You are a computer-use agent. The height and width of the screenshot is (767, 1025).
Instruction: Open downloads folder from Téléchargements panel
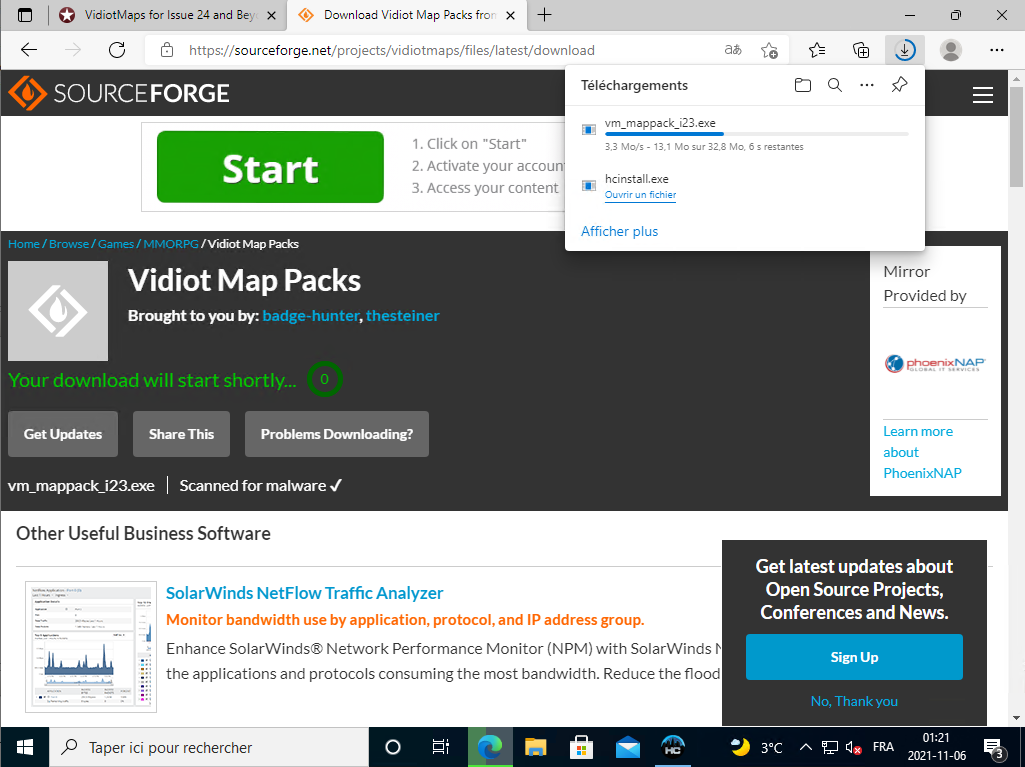tap(803, 85)
